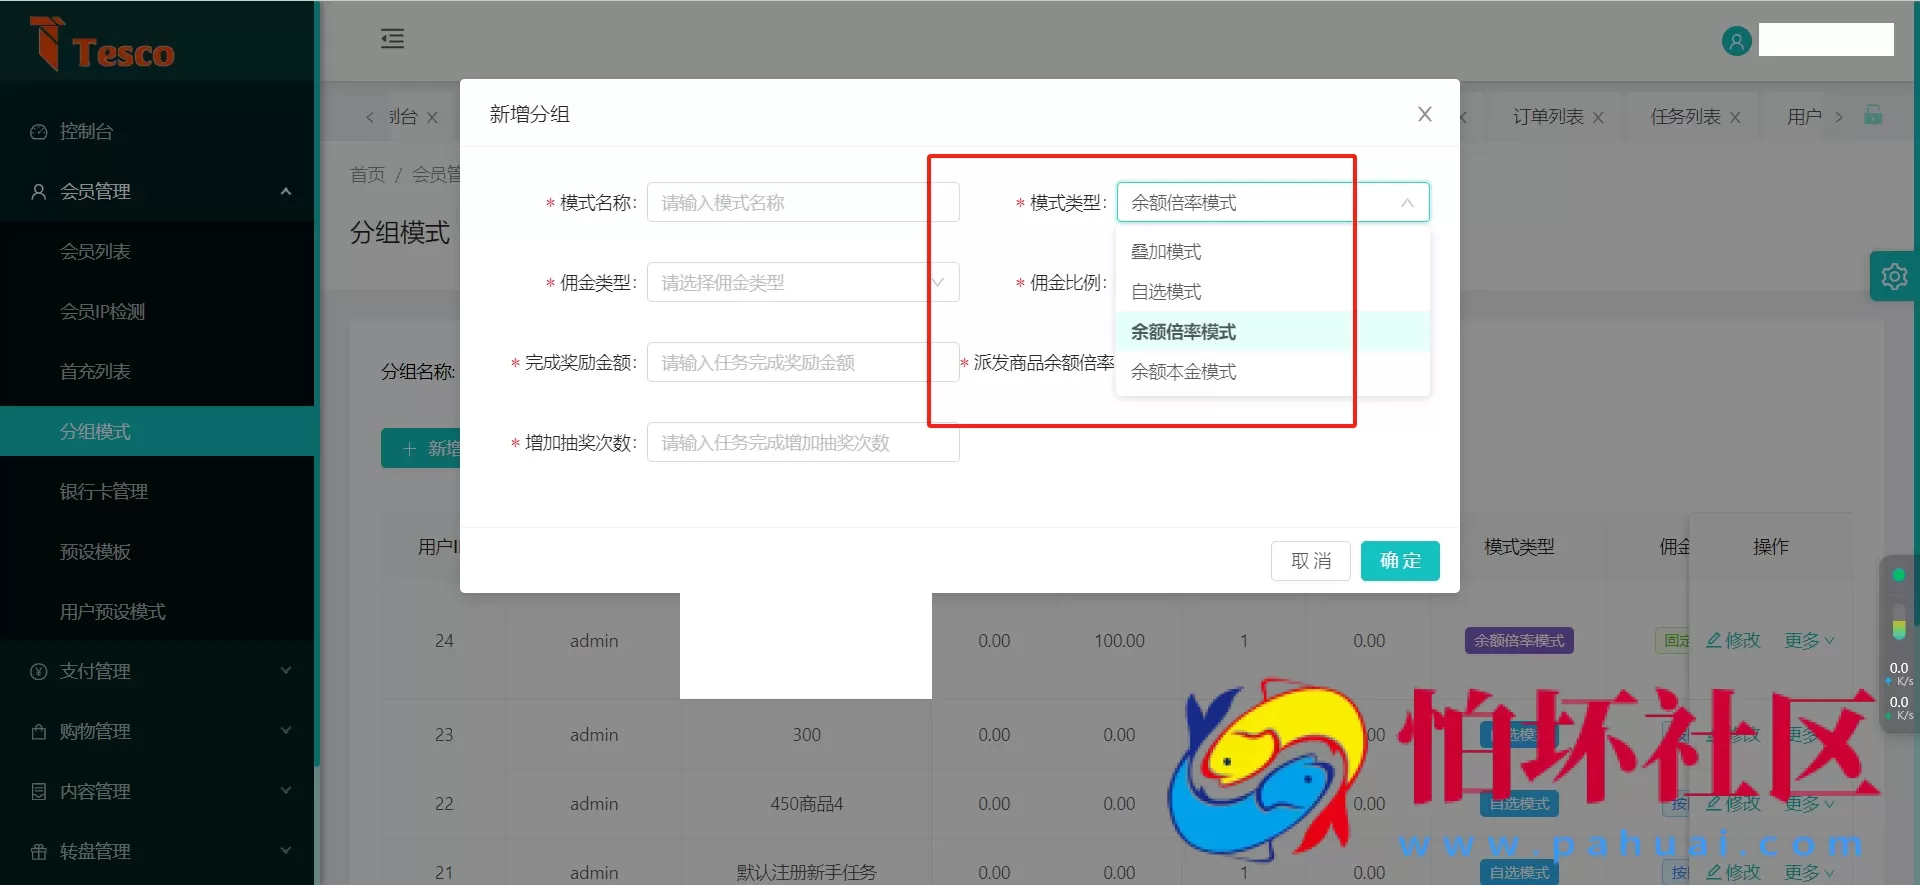Open 银行卡管理 in sidebar
Viewport: 1920px width, 885px height.
157,491
